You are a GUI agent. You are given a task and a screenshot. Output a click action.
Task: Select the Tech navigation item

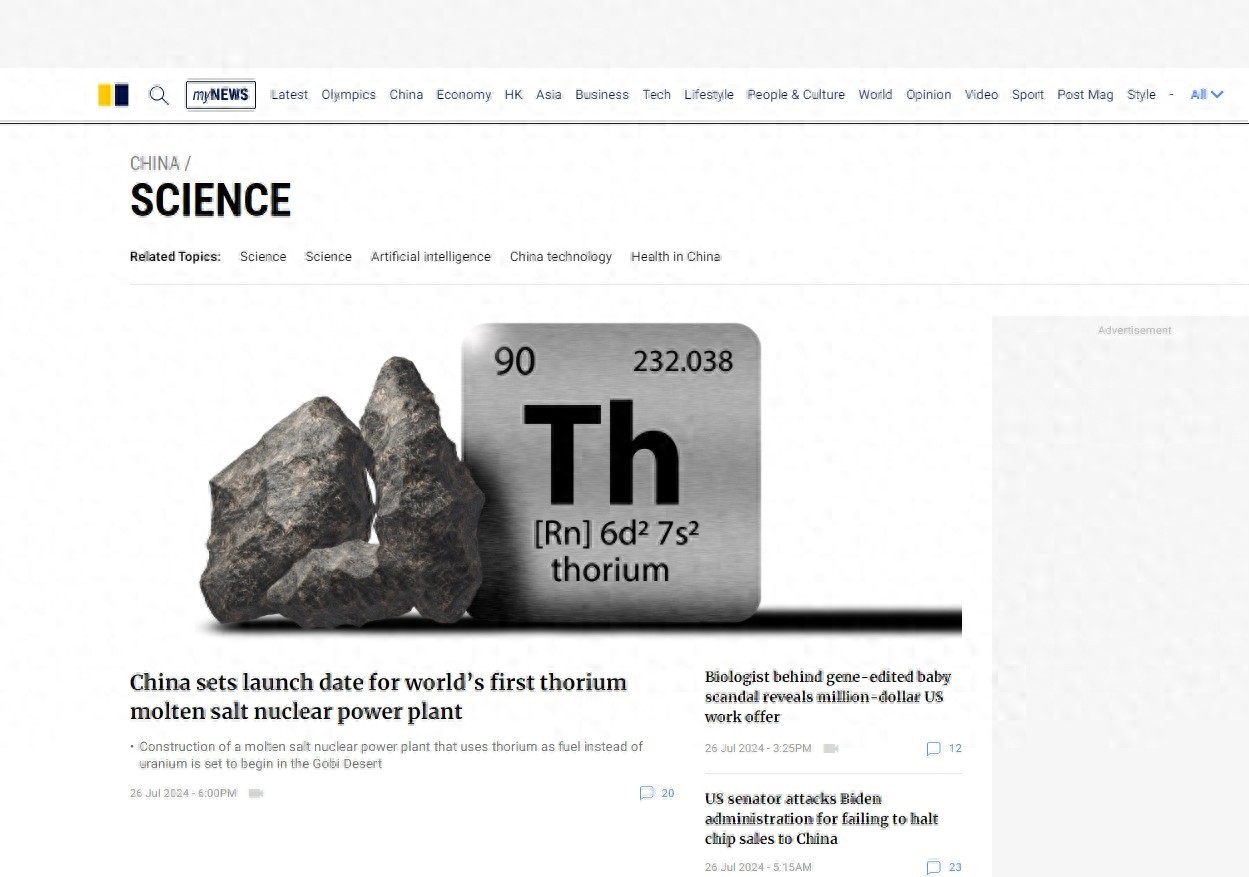(x=656, y=95)
